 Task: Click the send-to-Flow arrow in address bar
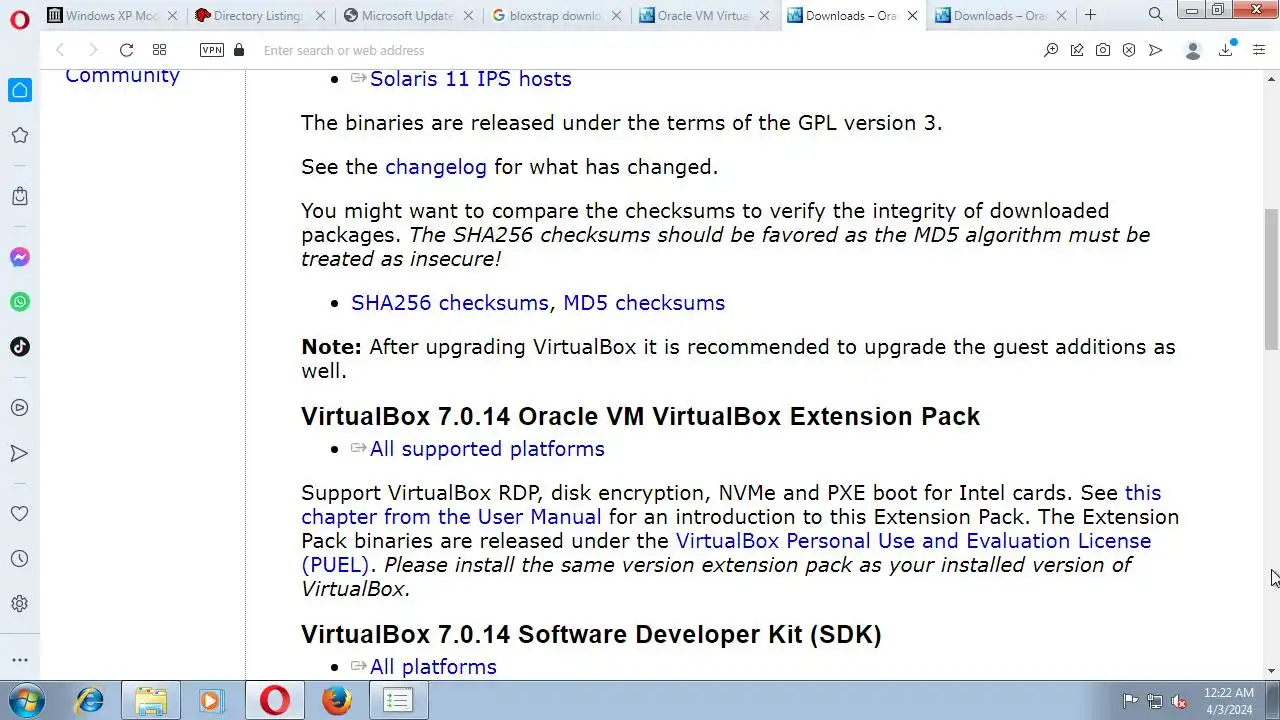pyautogui.click(x=1155, y=50)
